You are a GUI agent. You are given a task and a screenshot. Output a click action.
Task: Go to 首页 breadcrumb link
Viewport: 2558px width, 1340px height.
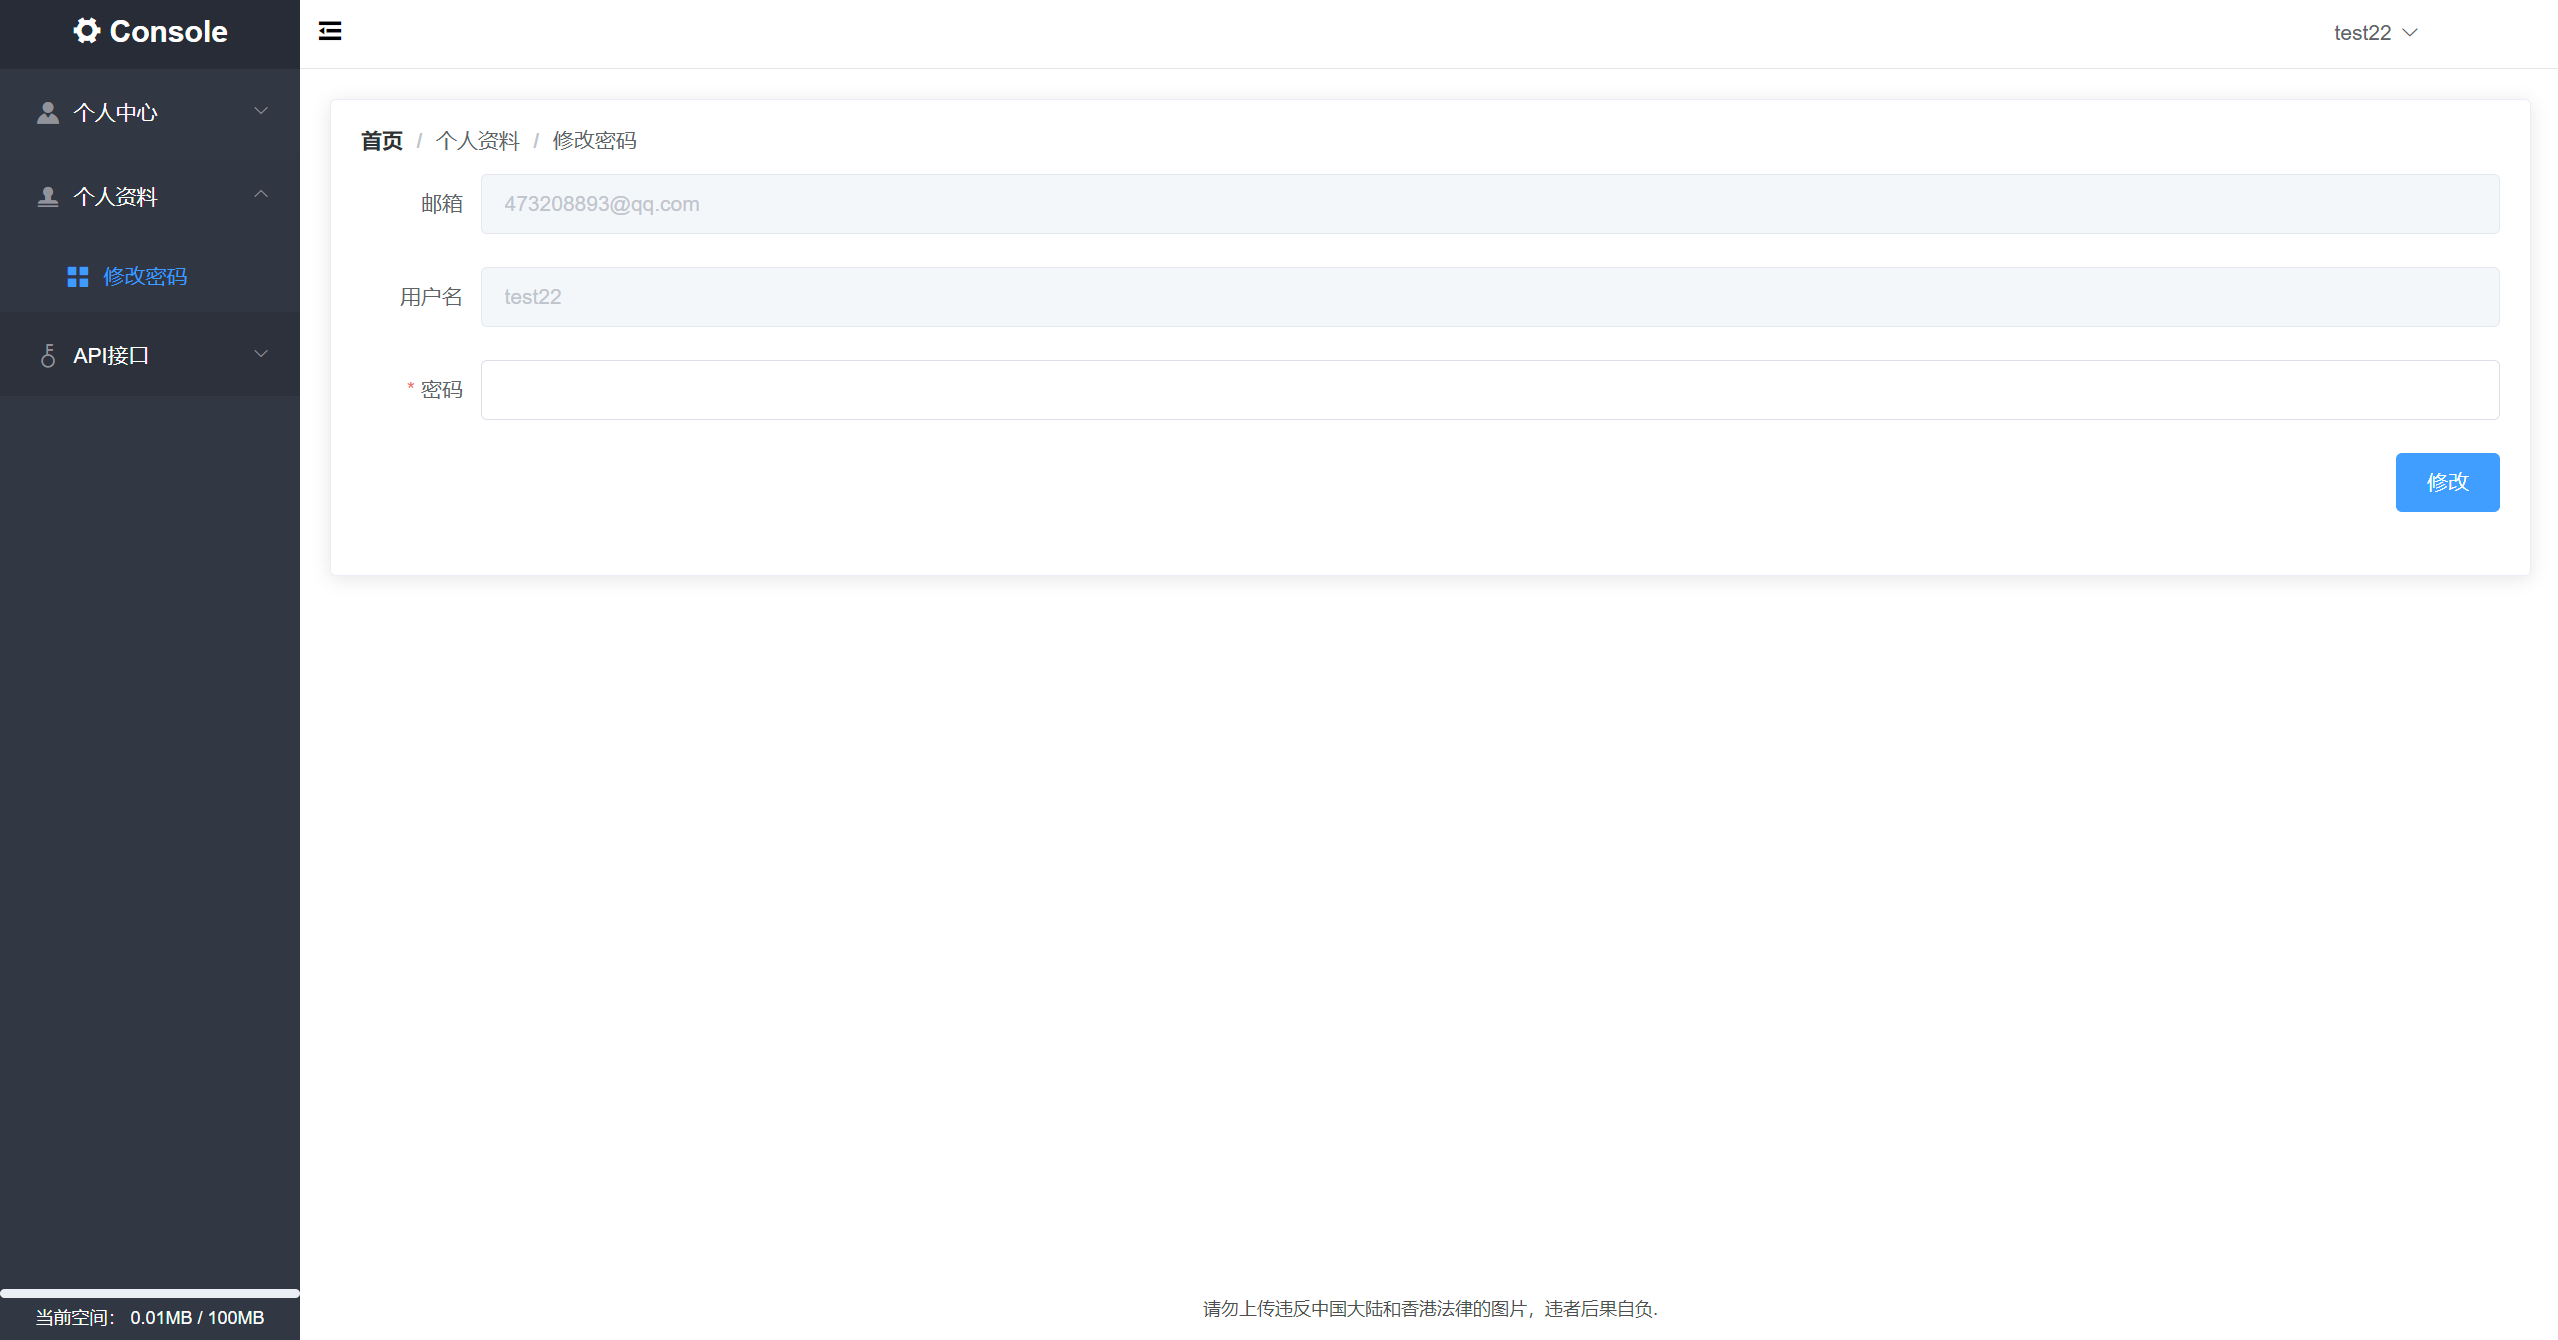tap(381, 141)
